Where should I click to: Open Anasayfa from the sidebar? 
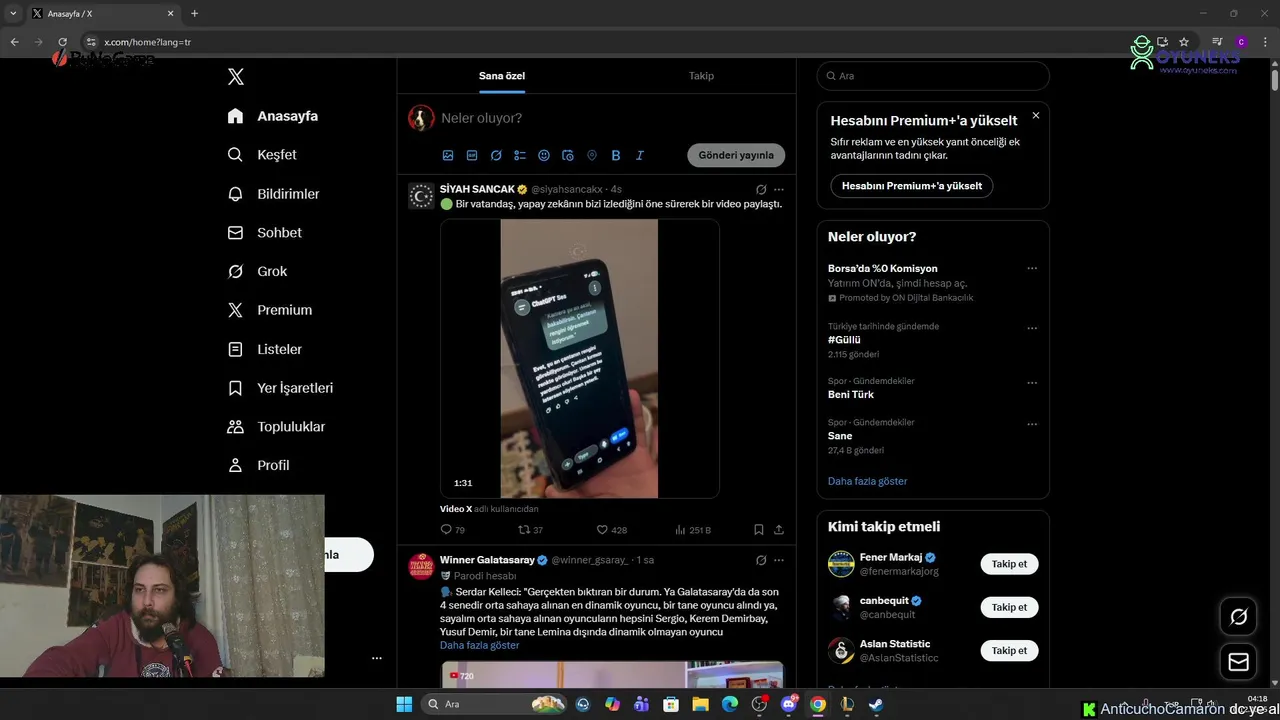tap(272, 116)
